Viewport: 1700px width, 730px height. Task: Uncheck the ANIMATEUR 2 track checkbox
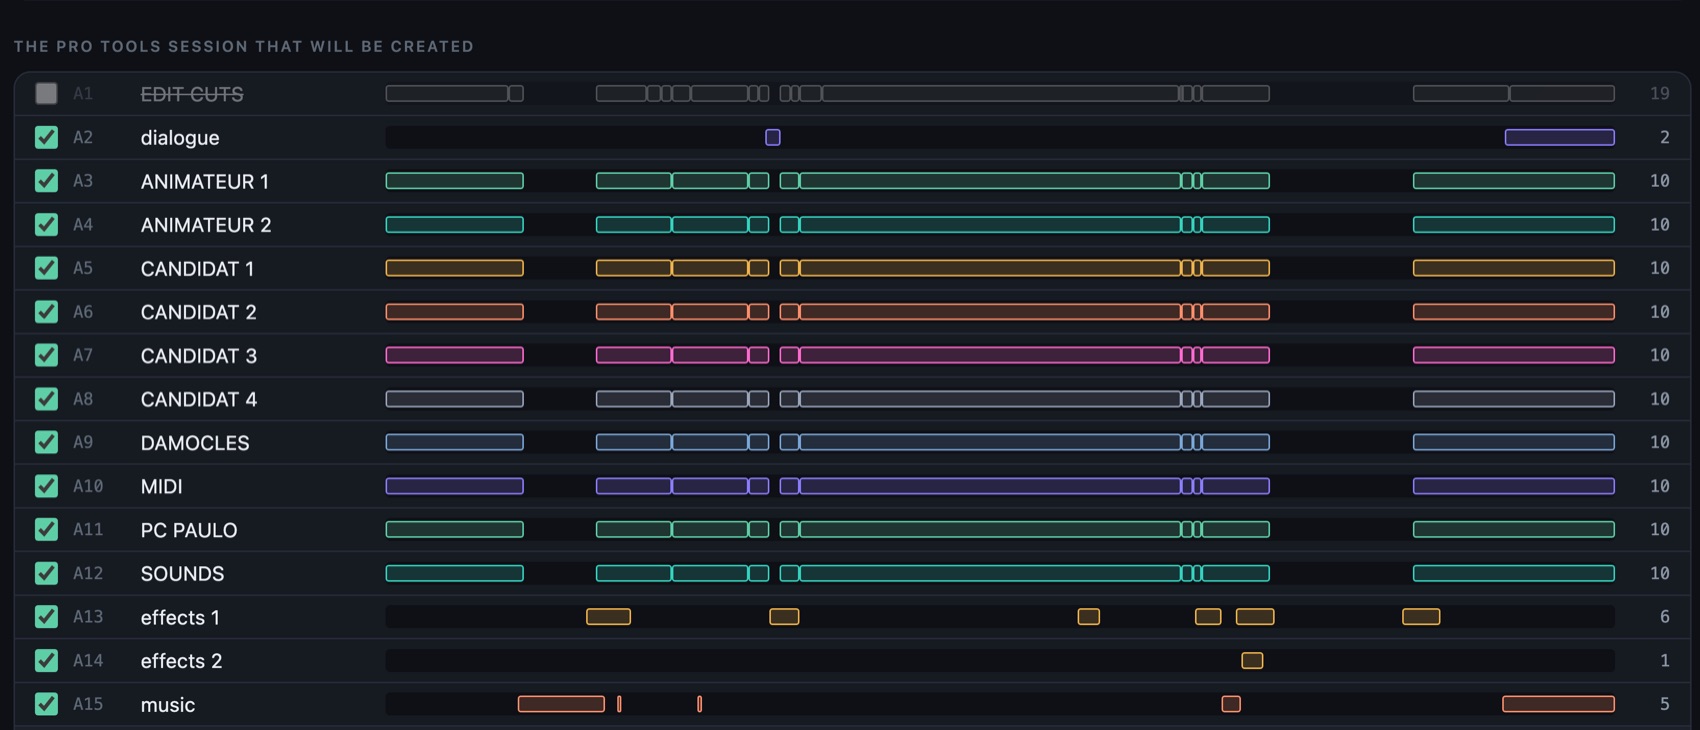(x=46, y=224)
